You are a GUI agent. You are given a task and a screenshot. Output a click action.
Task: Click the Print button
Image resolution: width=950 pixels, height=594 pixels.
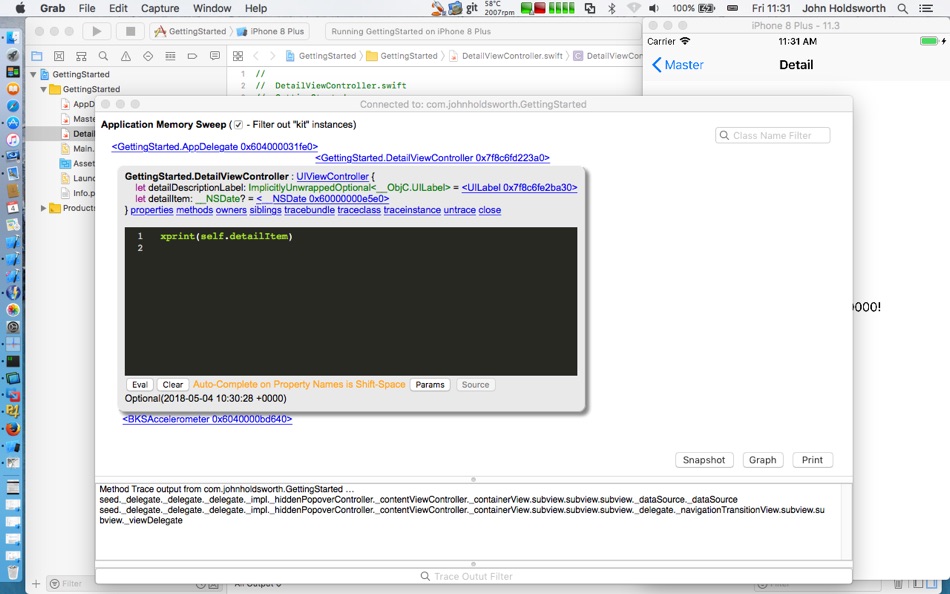812,460
